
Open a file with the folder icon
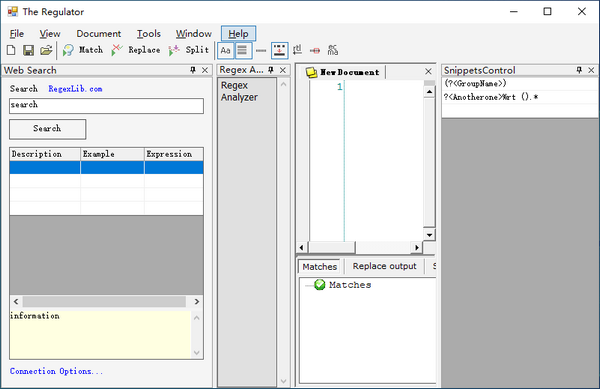click(x=46, y=50)
